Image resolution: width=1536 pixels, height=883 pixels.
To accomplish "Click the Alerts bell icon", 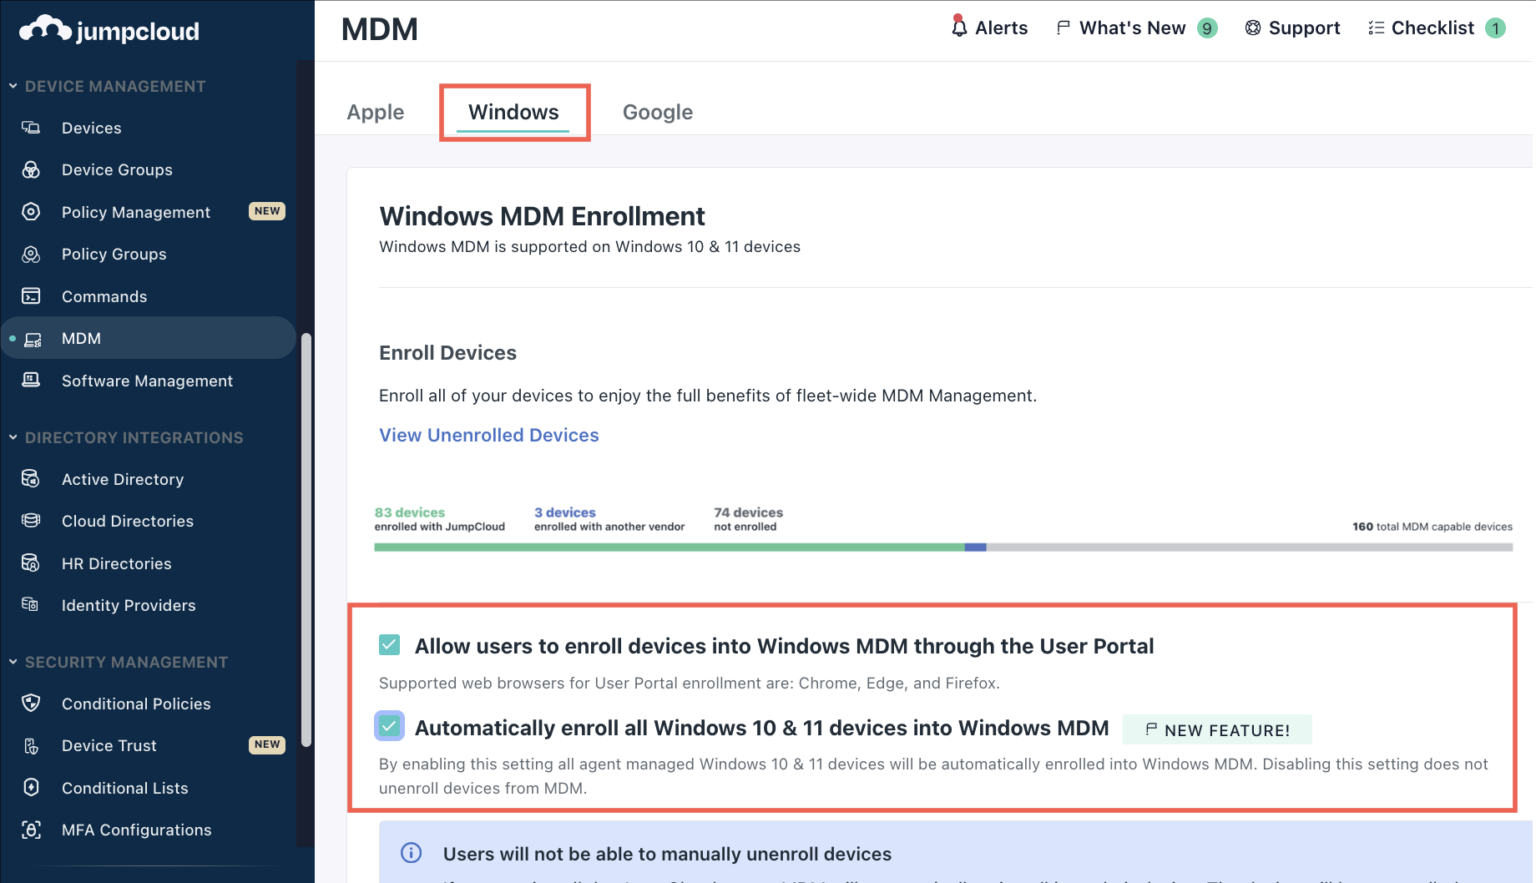I will 958,27.
